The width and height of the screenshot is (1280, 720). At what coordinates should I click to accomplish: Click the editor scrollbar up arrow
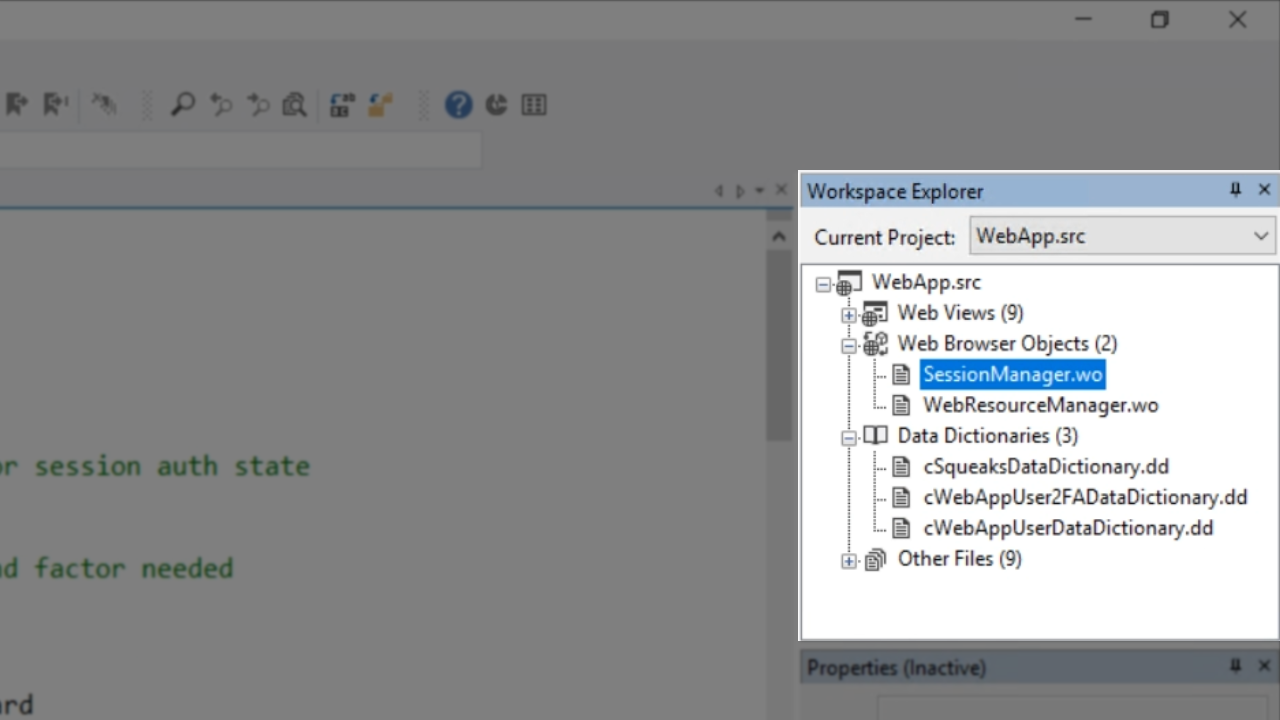click(x=778, y=236)
